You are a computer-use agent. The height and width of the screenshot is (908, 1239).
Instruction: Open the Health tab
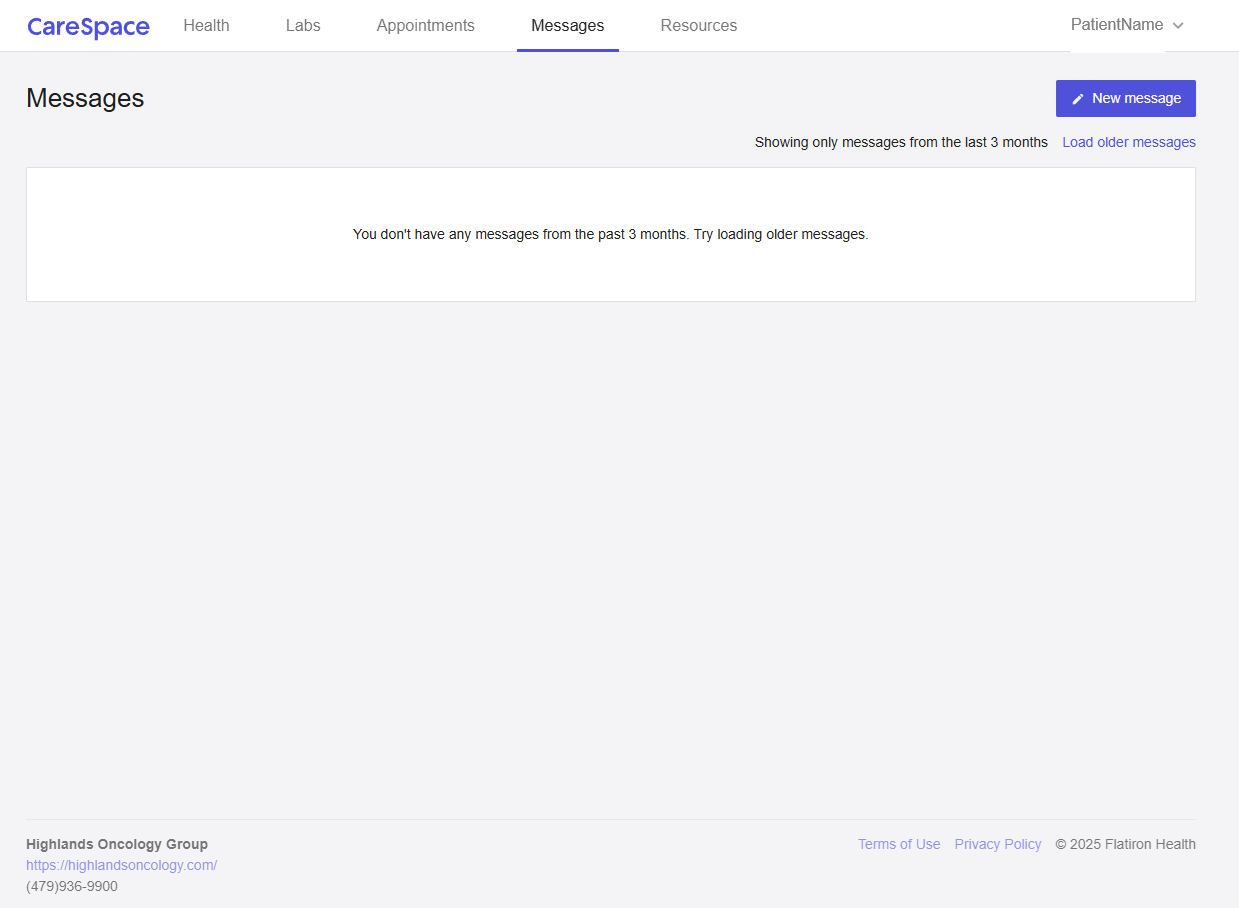pyautogui.click(x=206, y=26)
